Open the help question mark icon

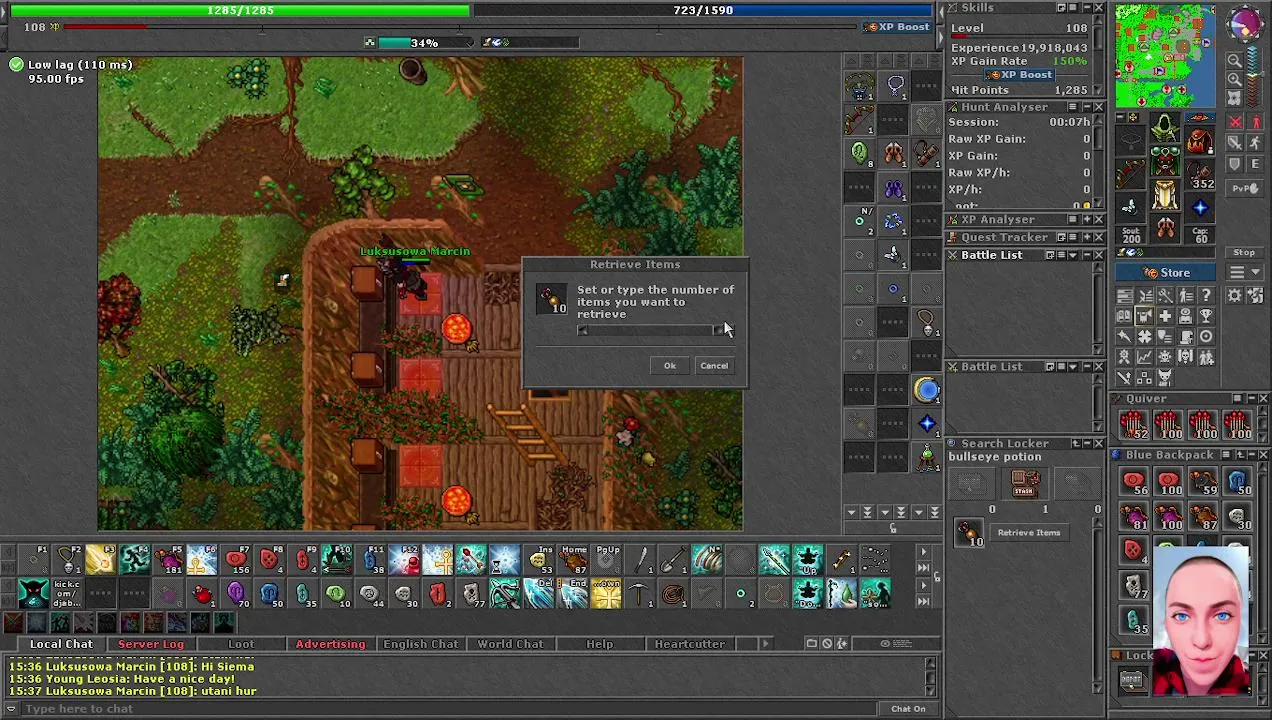point(1206,296)
